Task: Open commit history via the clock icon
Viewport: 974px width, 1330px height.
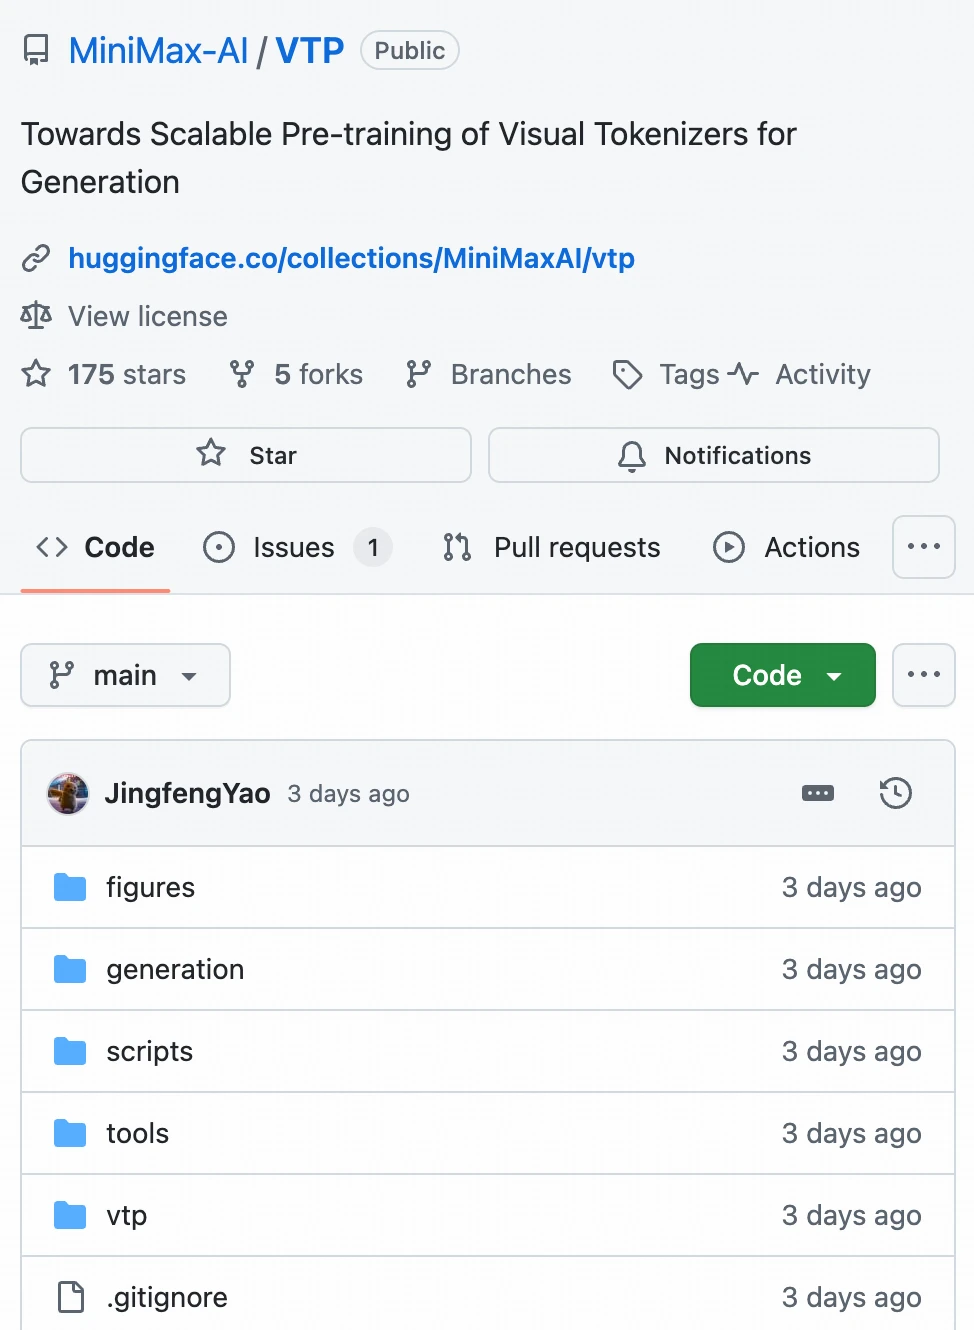Action: point(895,793)
